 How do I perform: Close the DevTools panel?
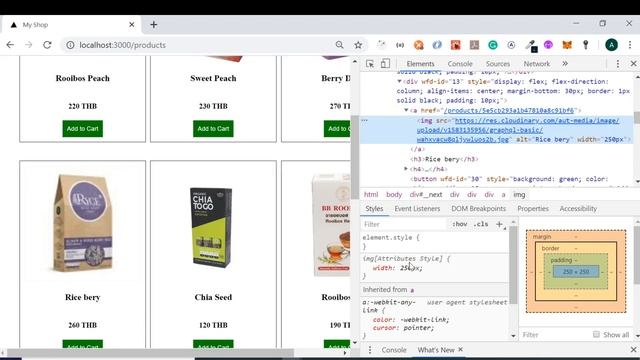(633, 64)
